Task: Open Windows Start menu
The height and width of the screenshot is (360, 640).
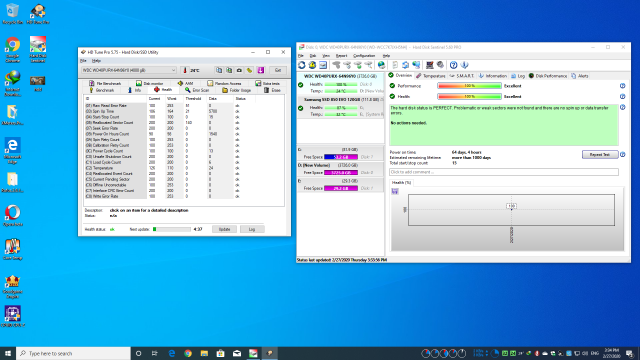Action: coord(8,353)
